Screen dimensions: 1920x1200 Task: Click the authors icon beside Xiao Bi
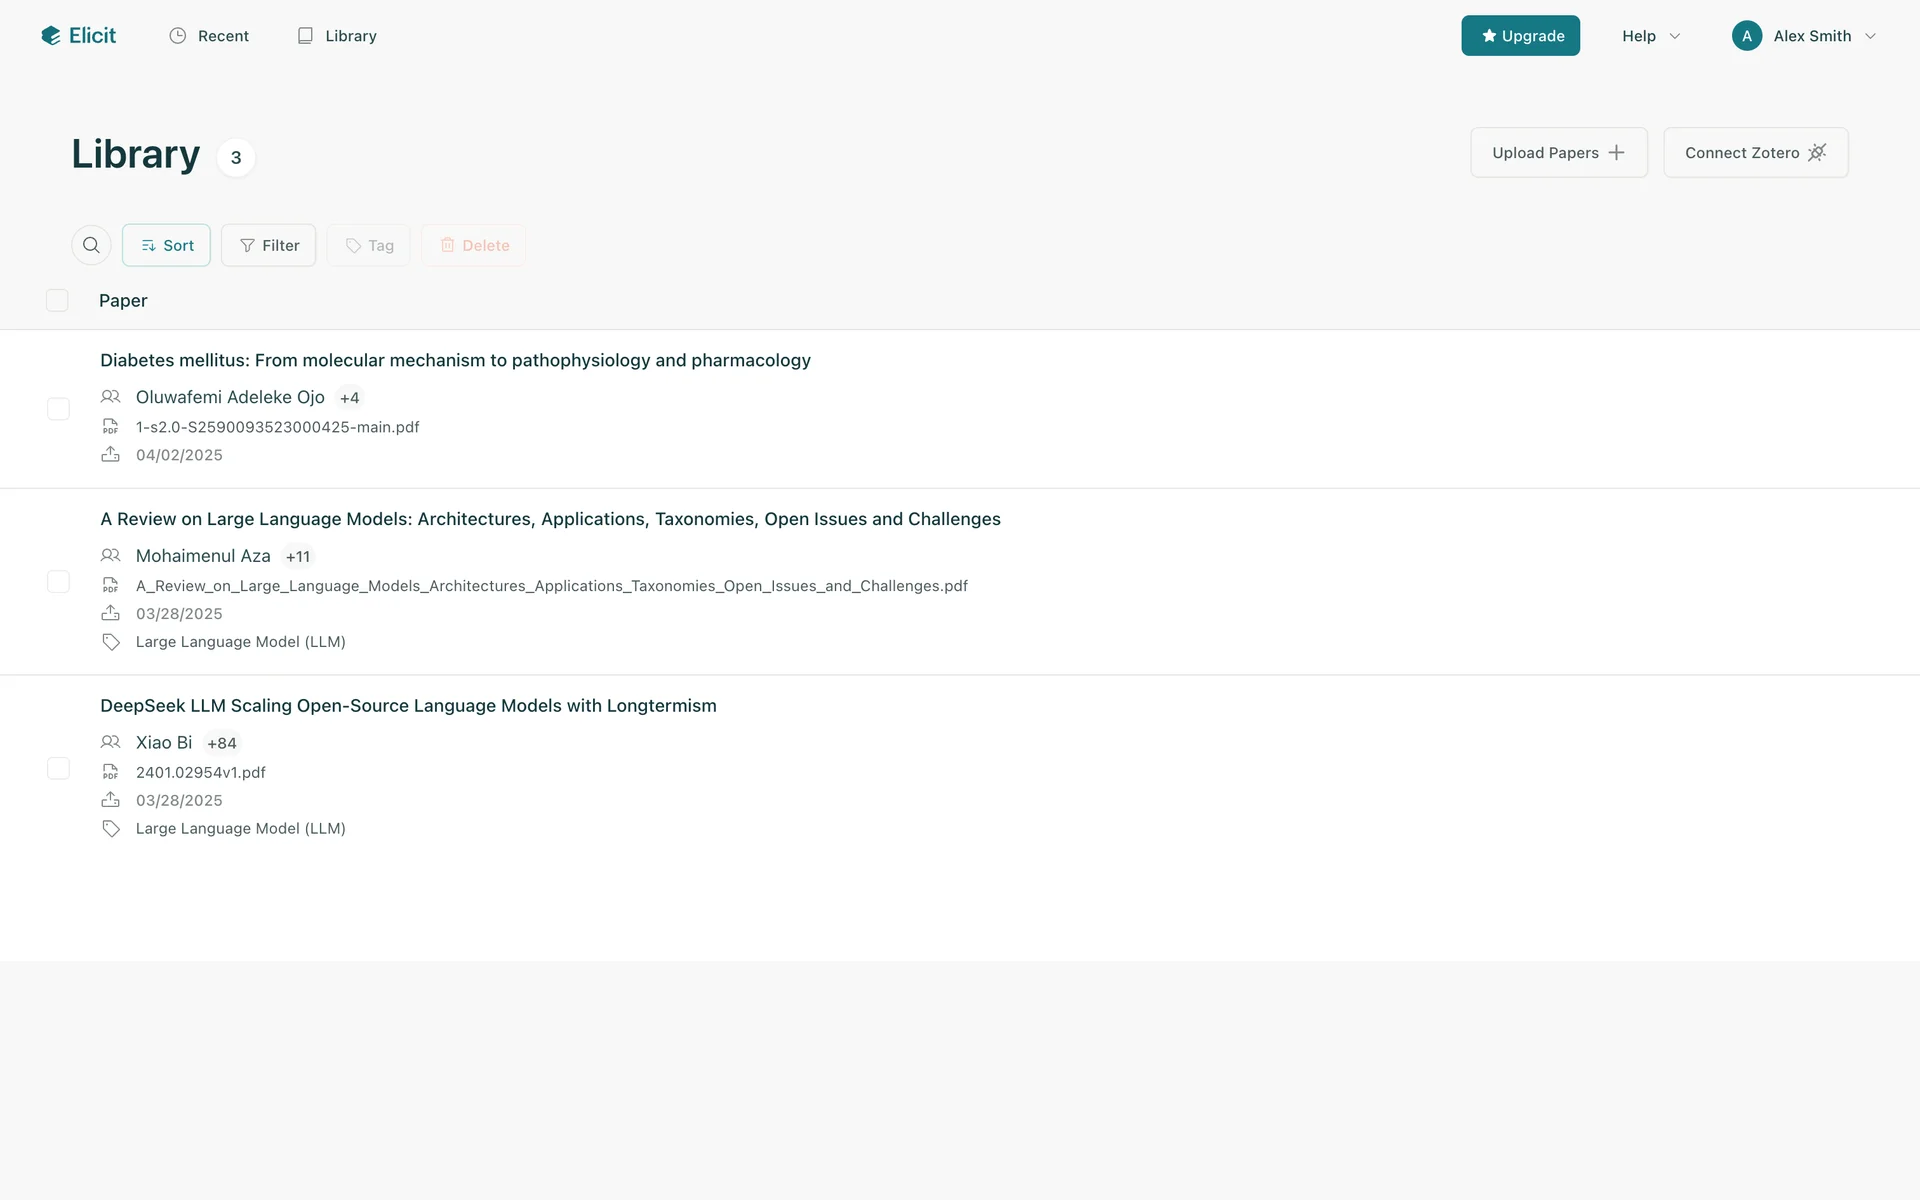point(111,743)
